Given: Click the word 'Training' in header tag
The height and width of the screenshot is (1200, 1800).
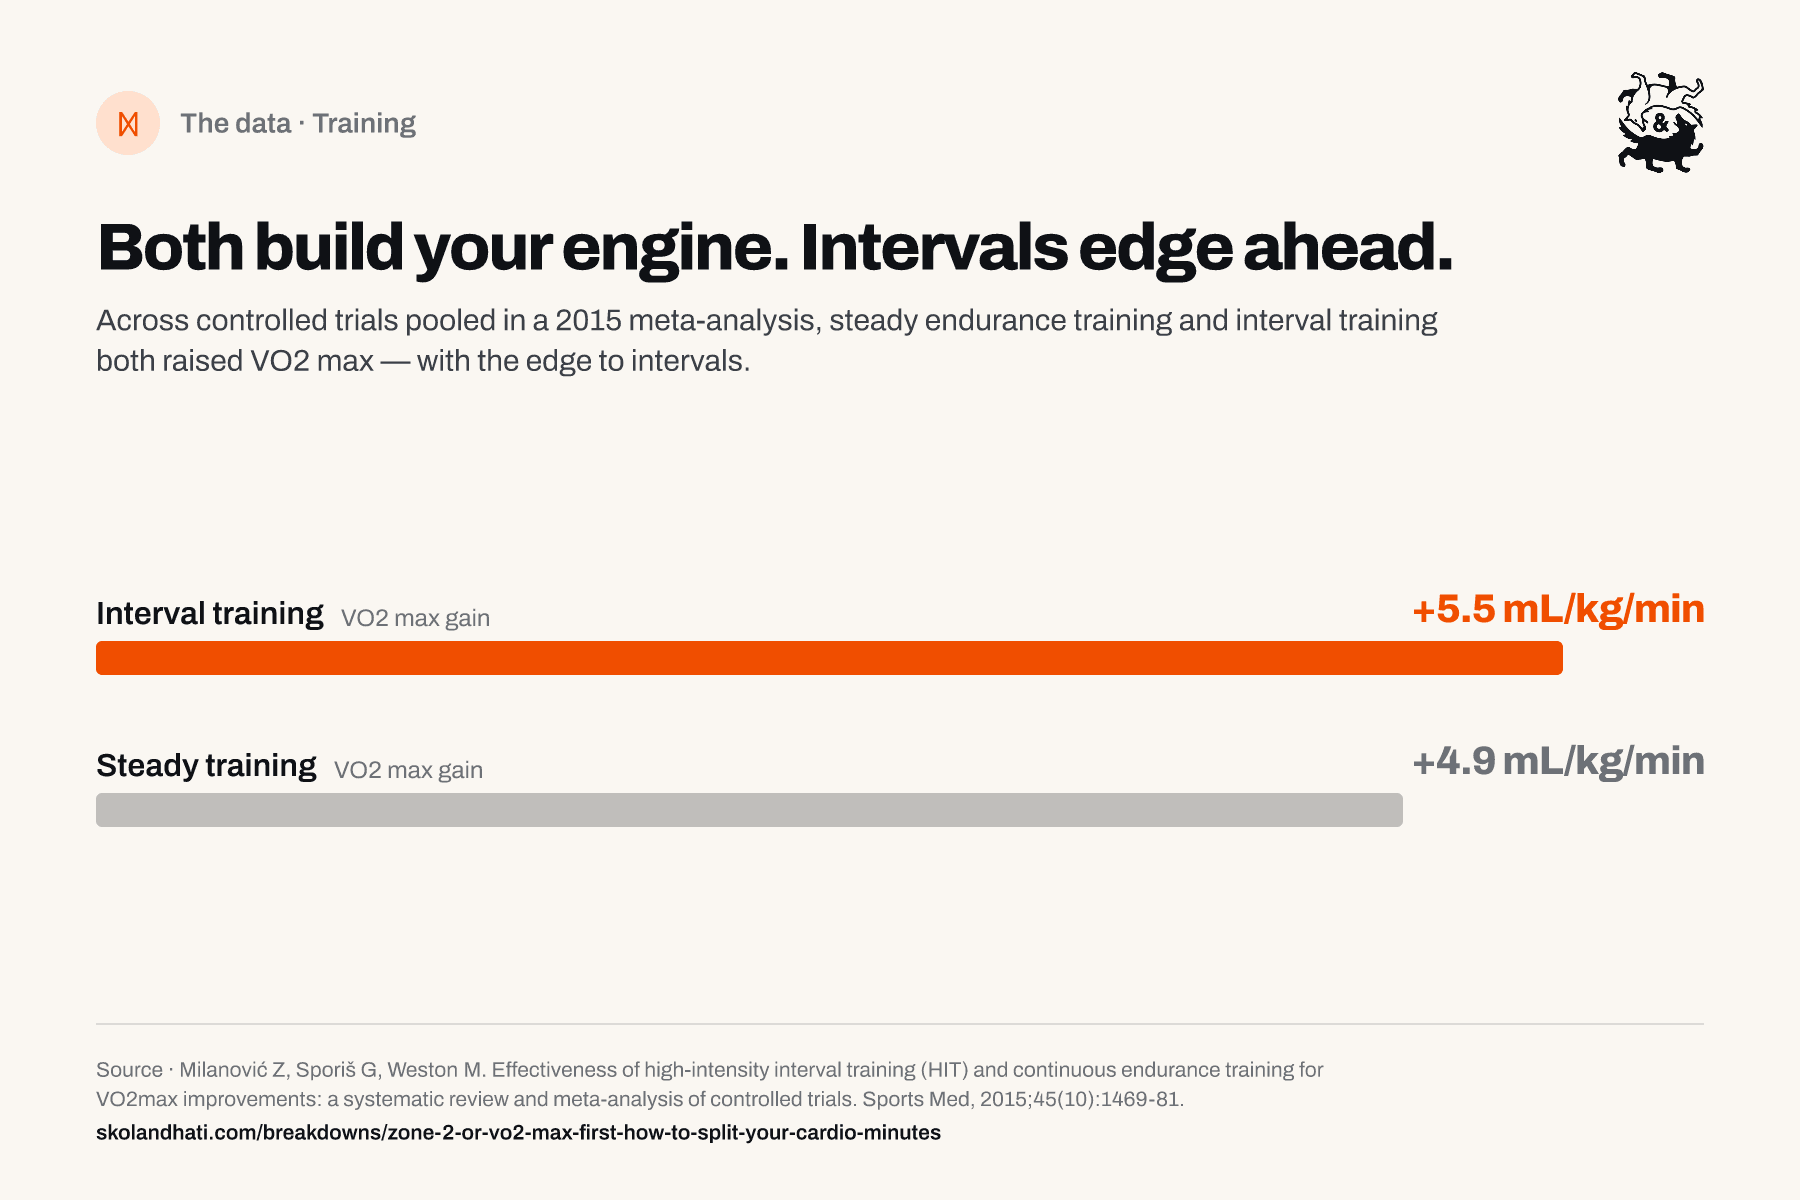Looking at the screenshot, I should pyautogui.click(x=364, y=123).
